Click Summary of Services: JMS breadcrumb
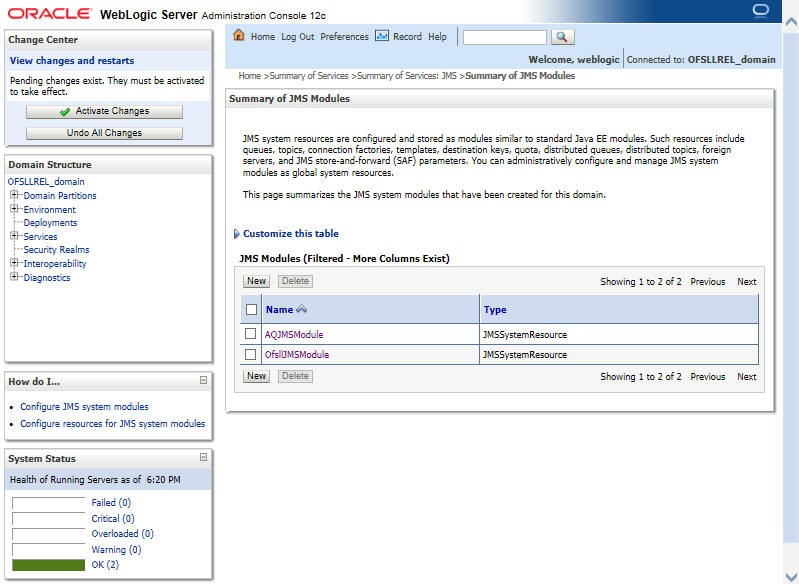The height and width of the screenshot is (584, 799). (407, 76)
